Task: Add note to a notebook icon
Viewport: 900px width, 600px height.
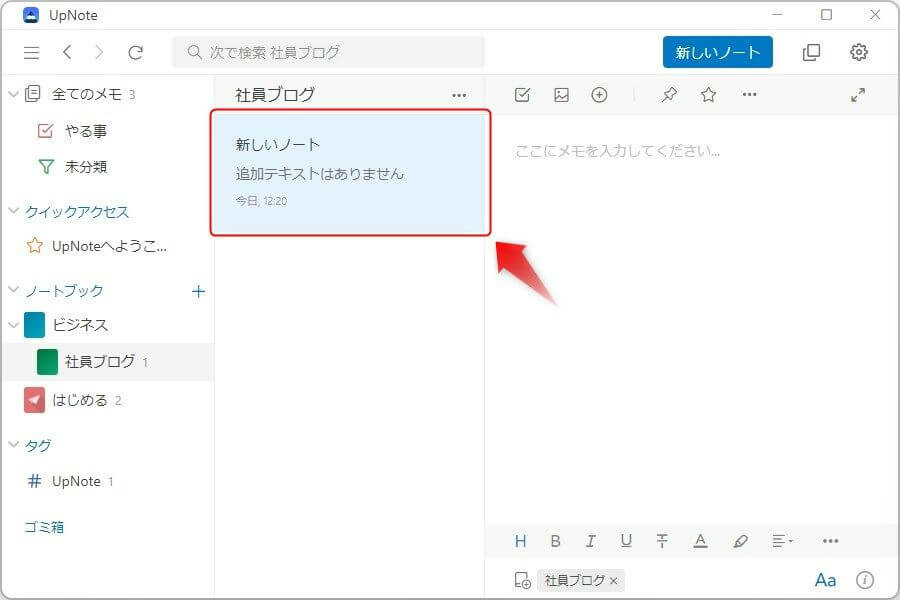Action: [x=522, y=580]
